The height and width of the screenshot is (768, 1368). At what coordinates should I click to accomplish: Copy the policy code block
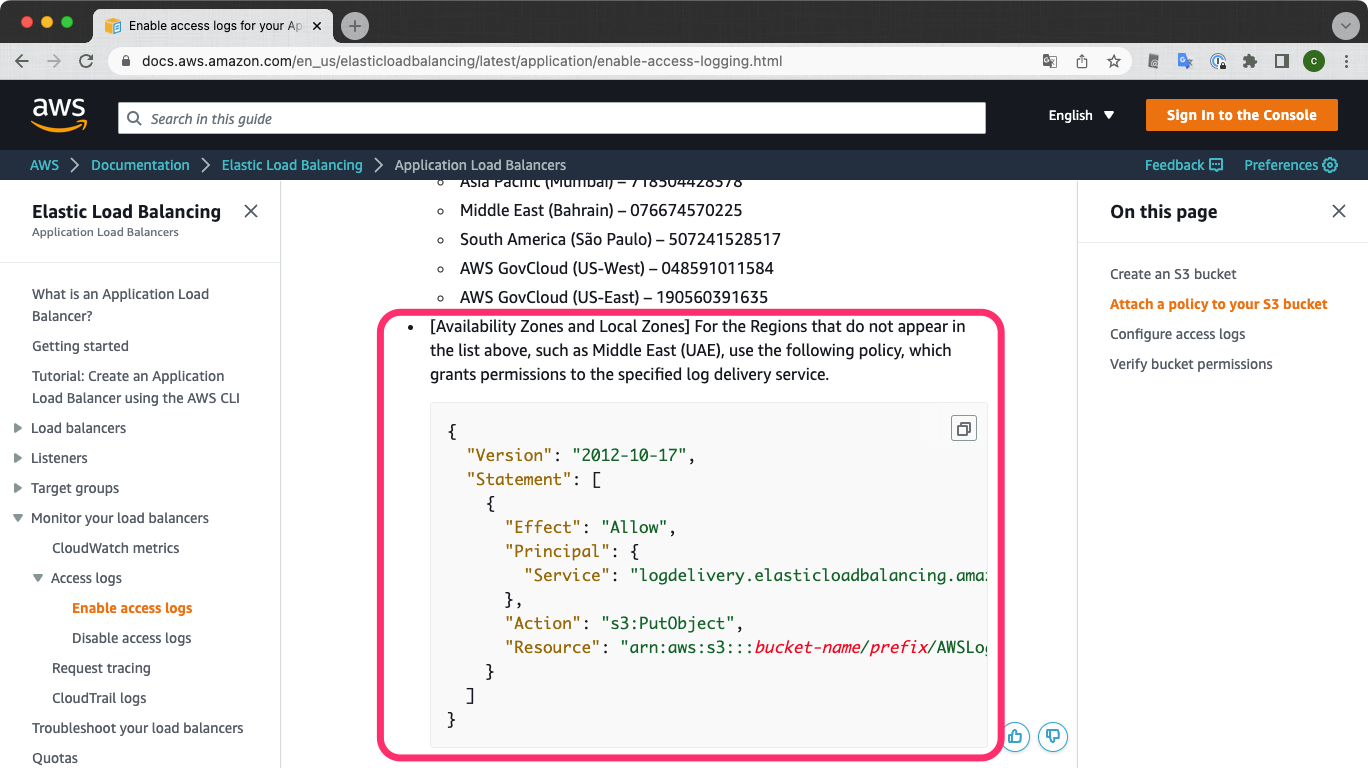[963, 428]
